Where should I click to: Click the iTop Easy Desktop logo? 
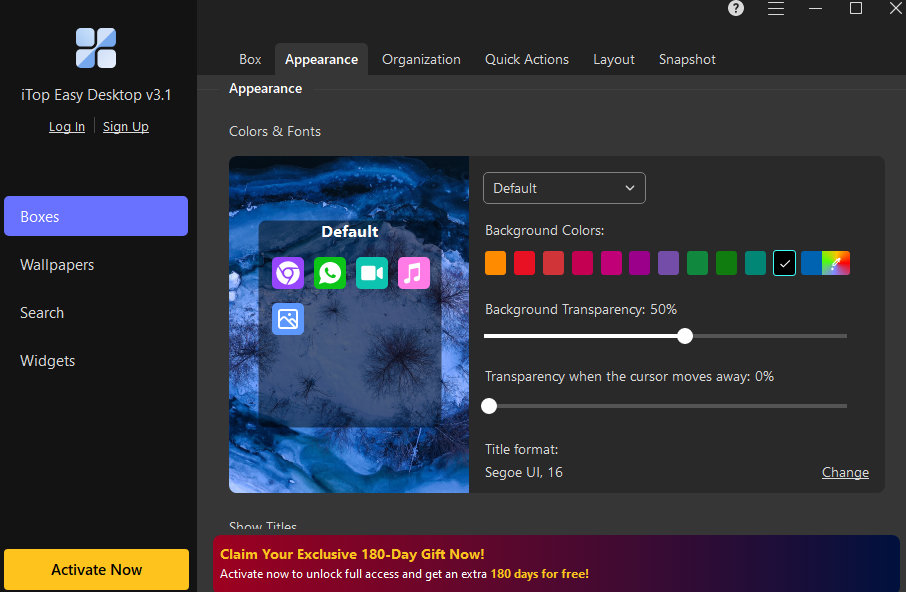pos(95,48)
